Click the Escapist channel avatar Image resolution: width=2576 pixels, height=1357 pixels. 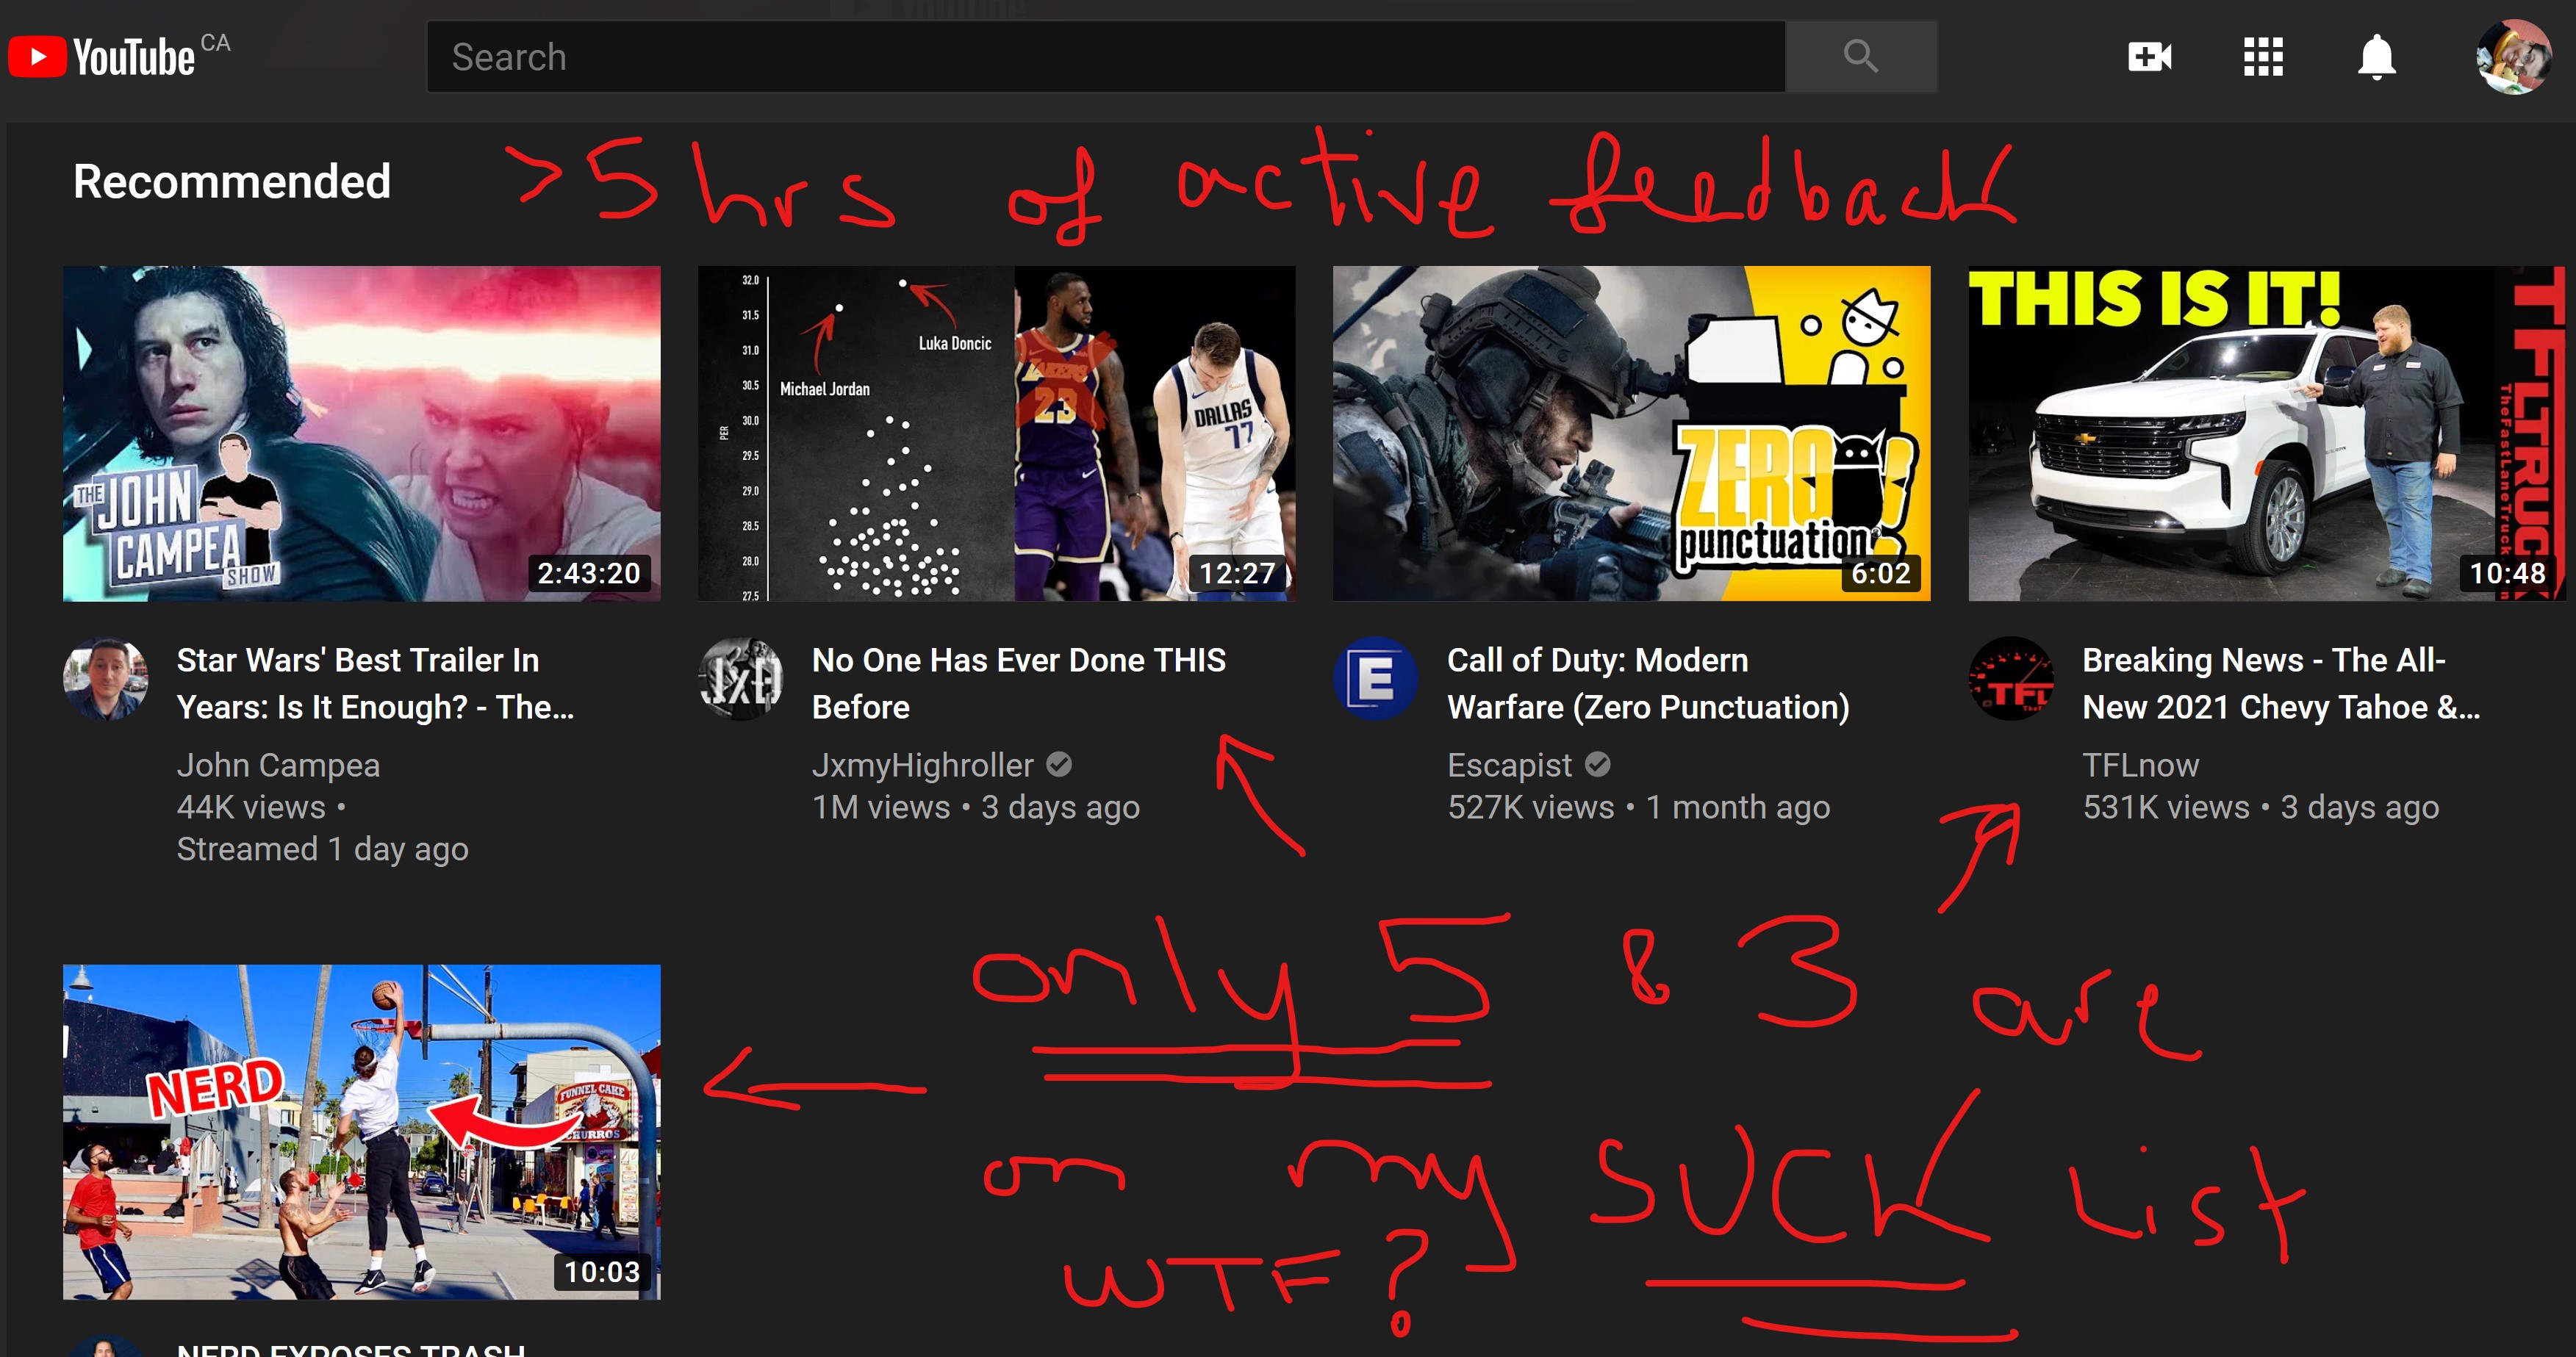(x=1376, y=679)
